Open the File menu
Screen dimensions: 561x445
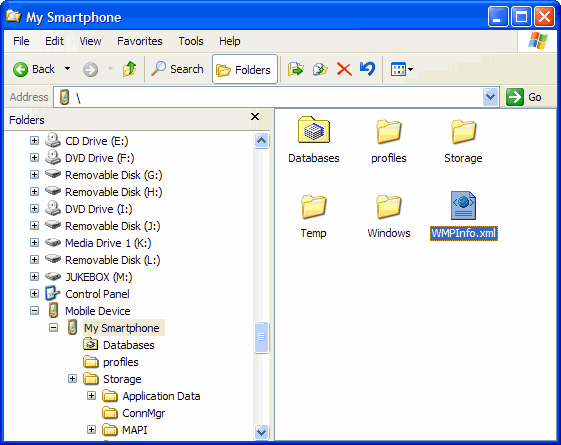21,41
